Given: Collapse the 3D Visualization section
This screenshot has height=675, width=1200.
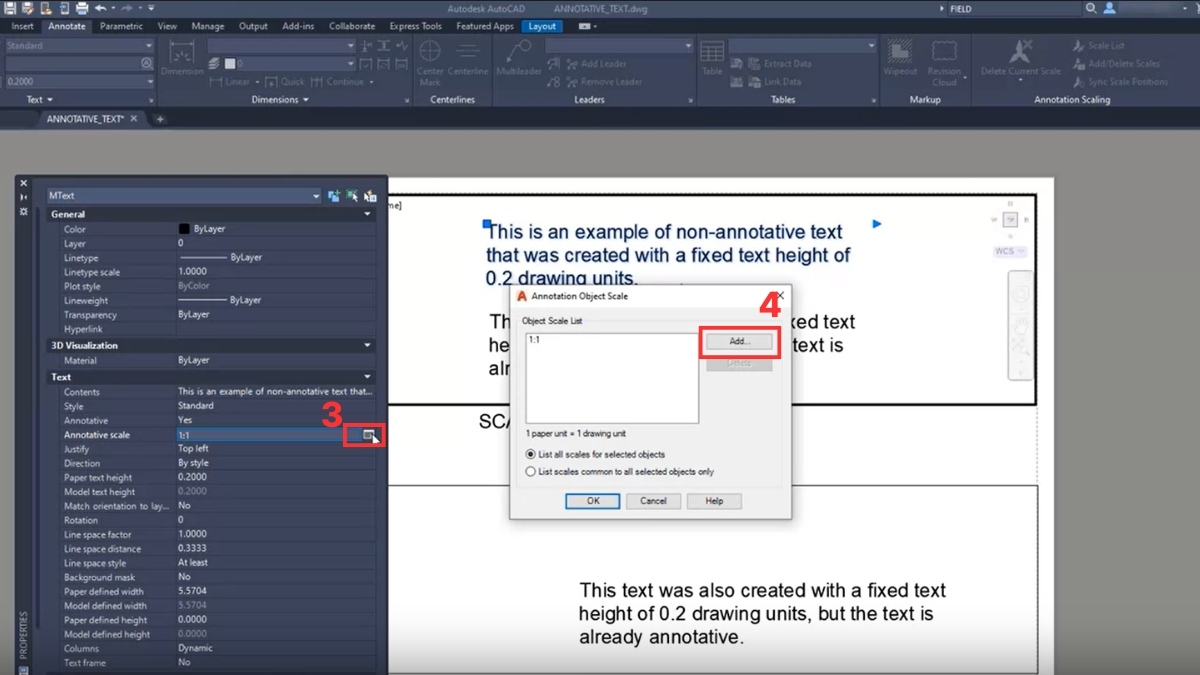Looking at the screenshot, I should pos(367,345).
